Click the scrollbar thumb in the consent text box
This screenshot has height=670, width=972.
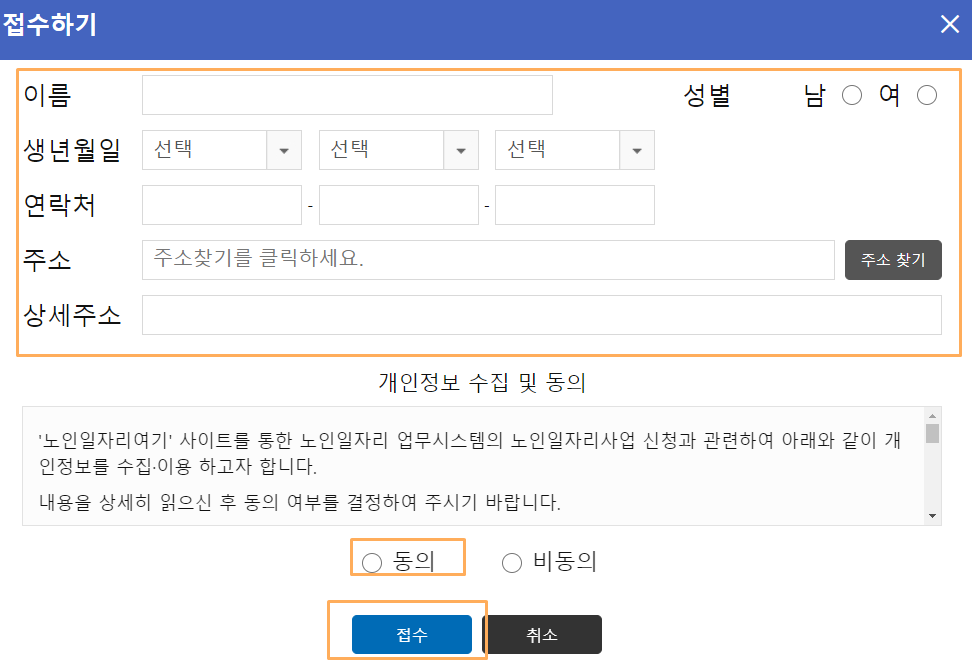[932, 433]
